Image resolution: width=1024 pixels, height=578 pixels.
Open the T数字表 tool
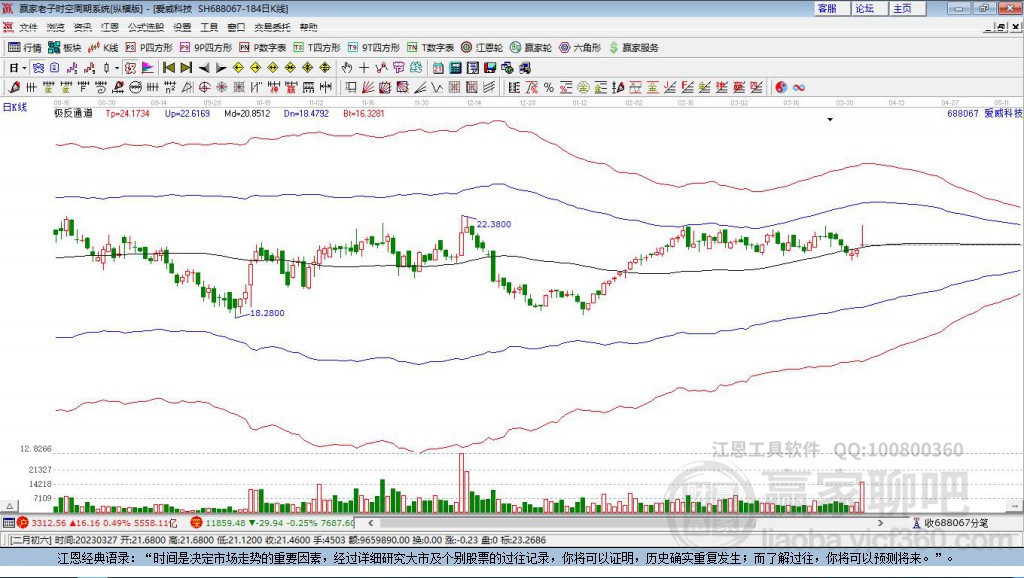(430, 48)
